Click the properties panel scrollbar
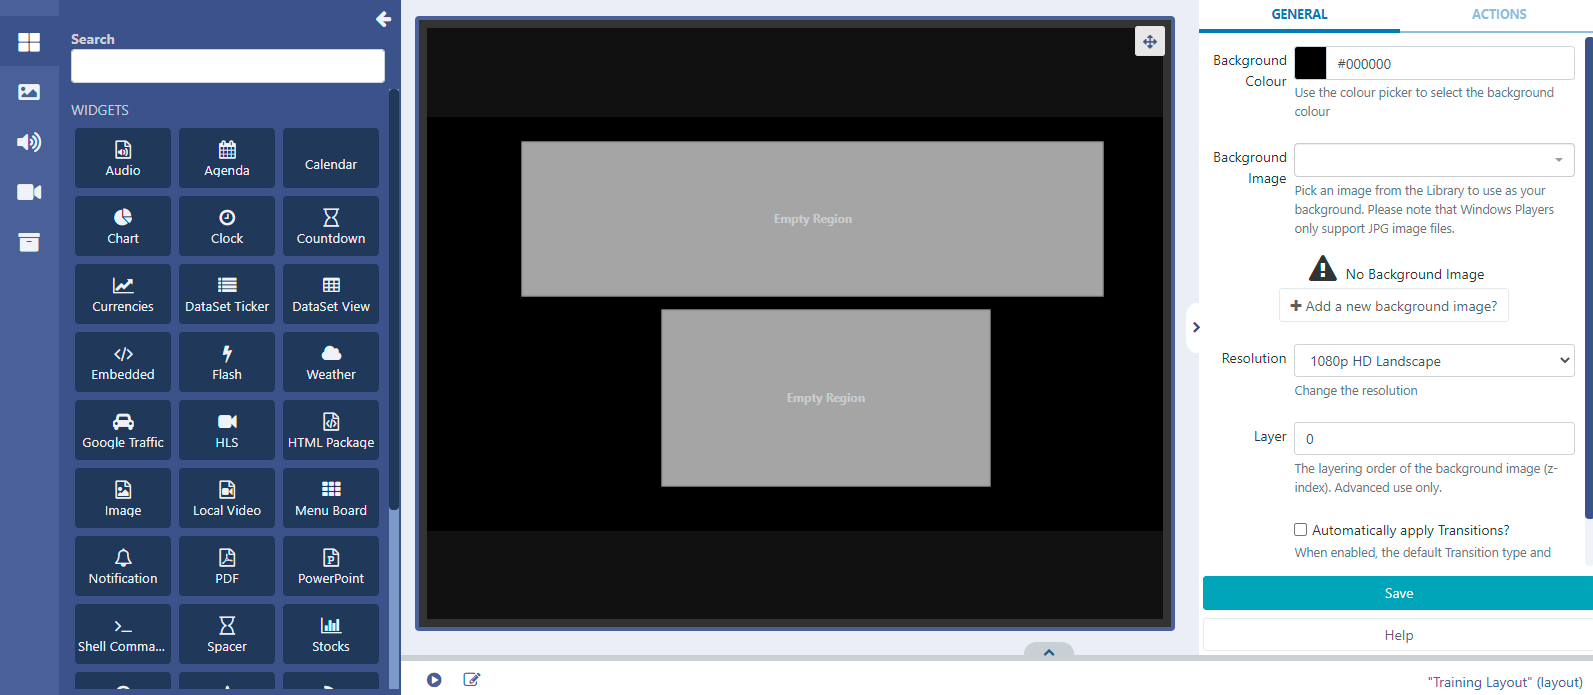This screenshot has height=695, width=1593. 1589,278
